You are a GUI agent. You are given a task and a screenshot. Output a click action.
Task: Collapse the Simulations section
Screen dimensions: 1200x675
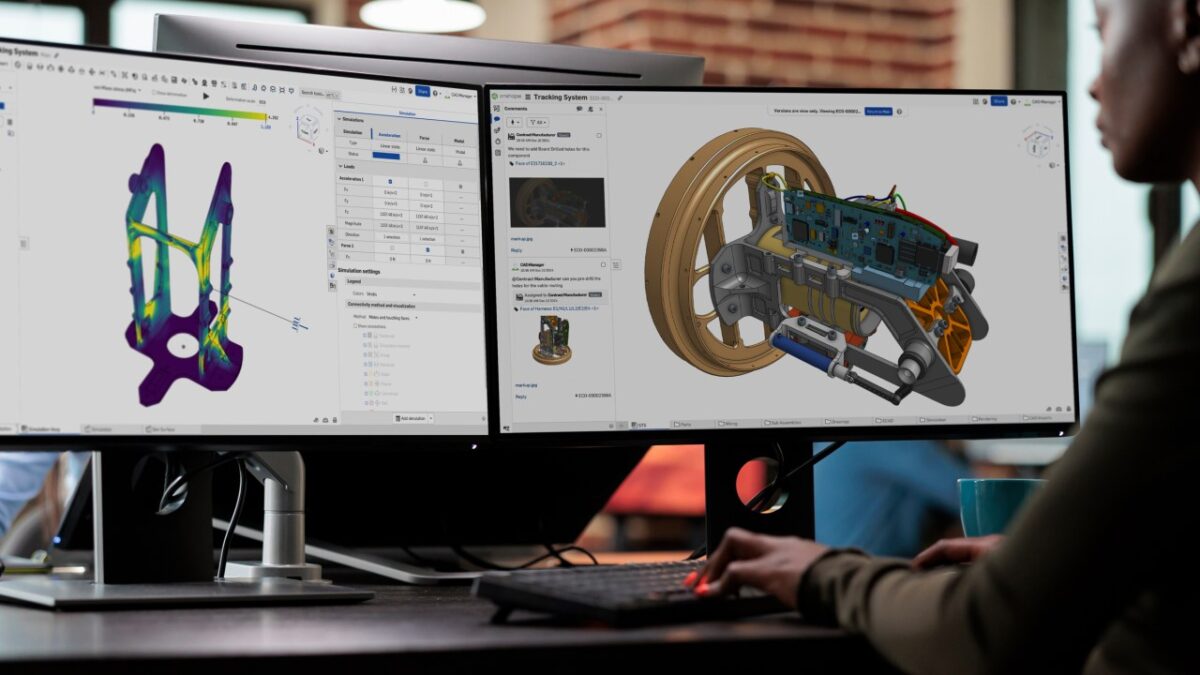click(340, 119)
